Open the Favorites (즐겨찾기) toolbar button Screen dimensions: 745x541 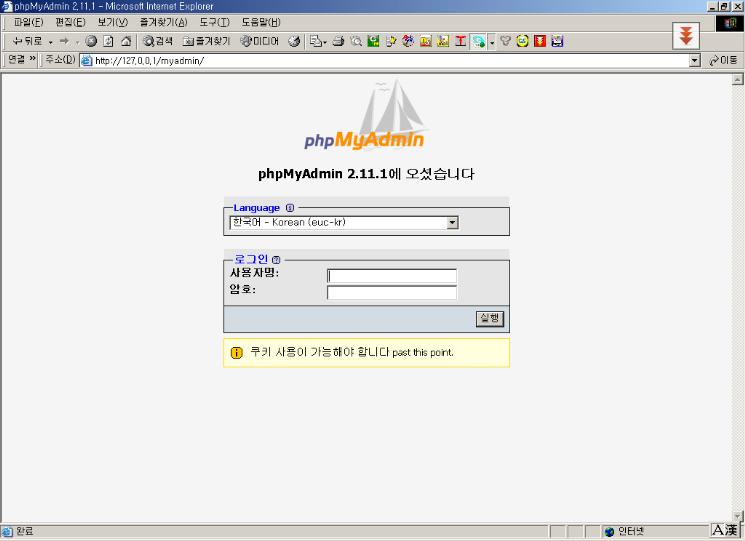(206, 41)
